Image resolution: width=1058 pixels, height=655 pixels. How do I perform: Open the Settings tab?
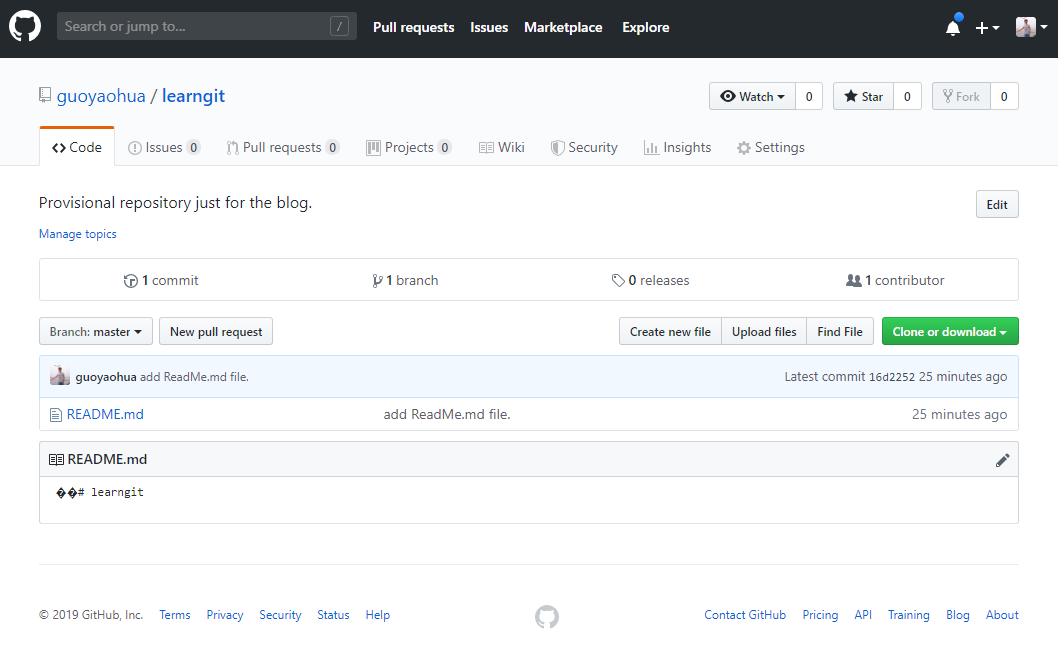770,147
